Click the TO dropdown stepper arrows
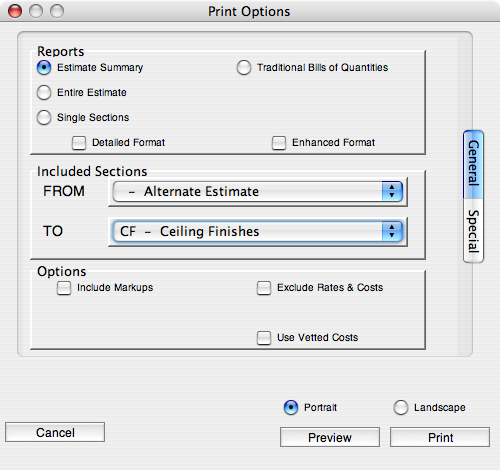The image size is (500, 470). pos(392,232)
